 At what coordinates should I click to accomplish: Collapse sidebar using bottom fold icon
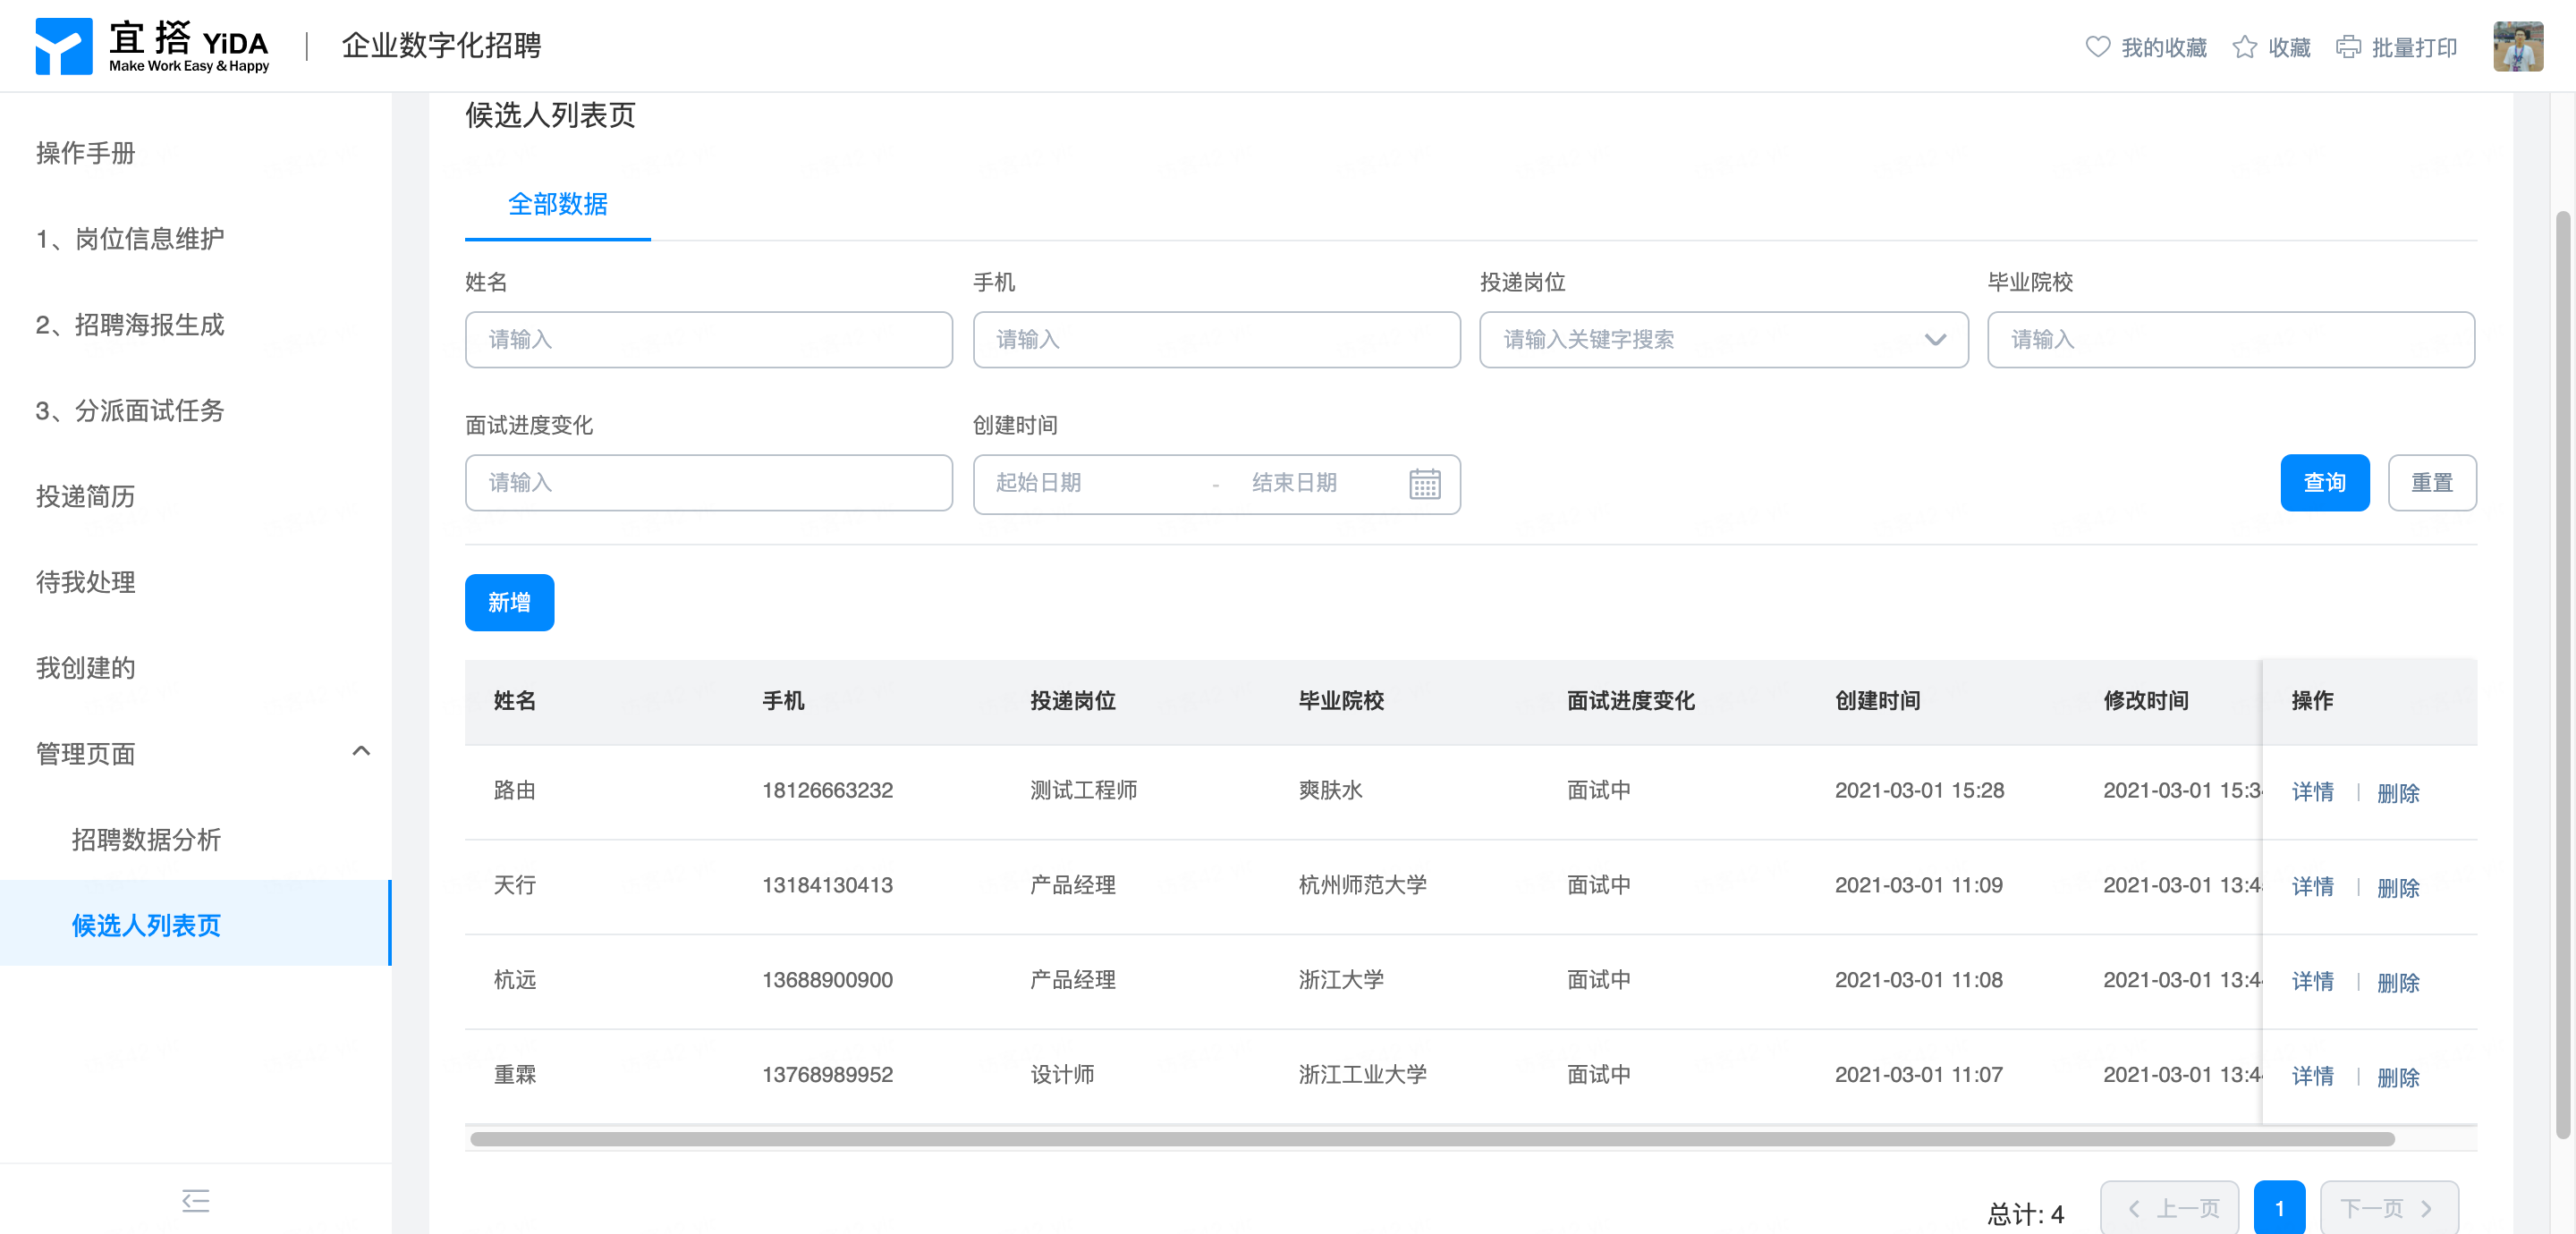[195, 1200]
